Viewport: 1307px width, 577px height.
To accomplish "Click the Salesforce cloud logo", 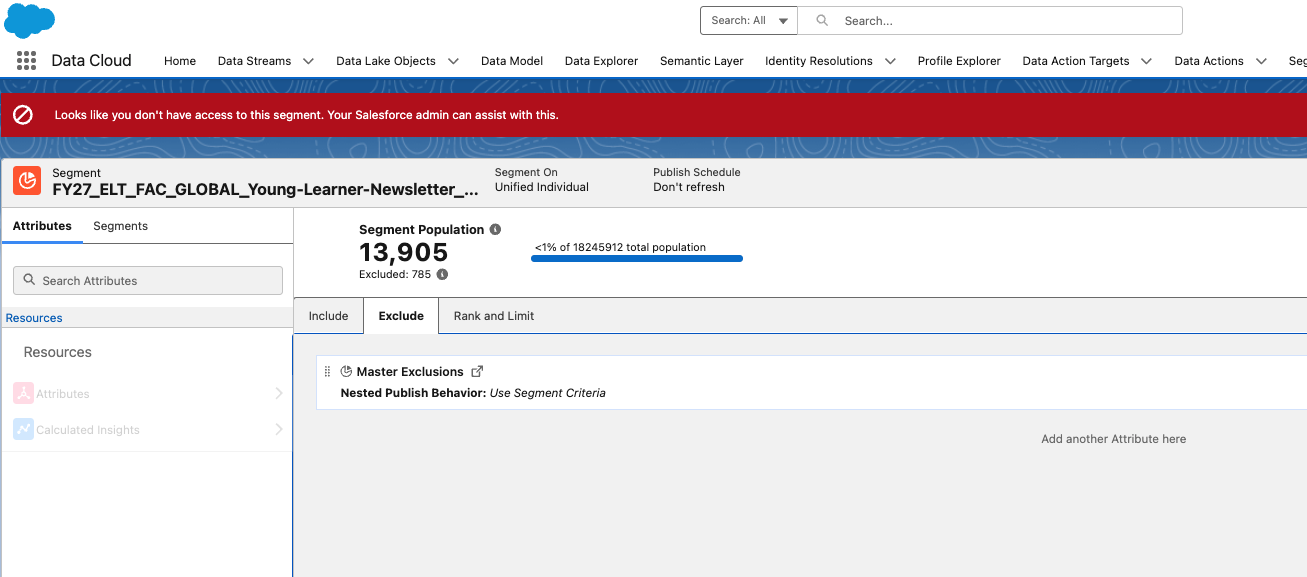I will tap(29, 20).
